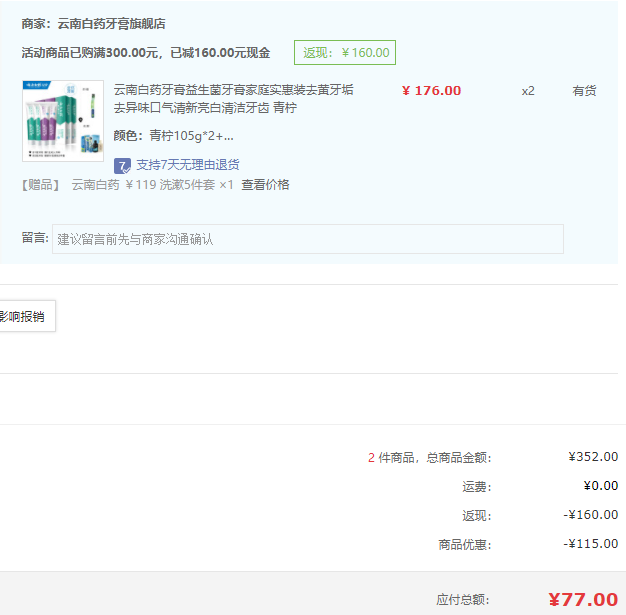Screen dimensions: 626x615
Task: Click the x2 quantity indicator
Action: point(528,91)
